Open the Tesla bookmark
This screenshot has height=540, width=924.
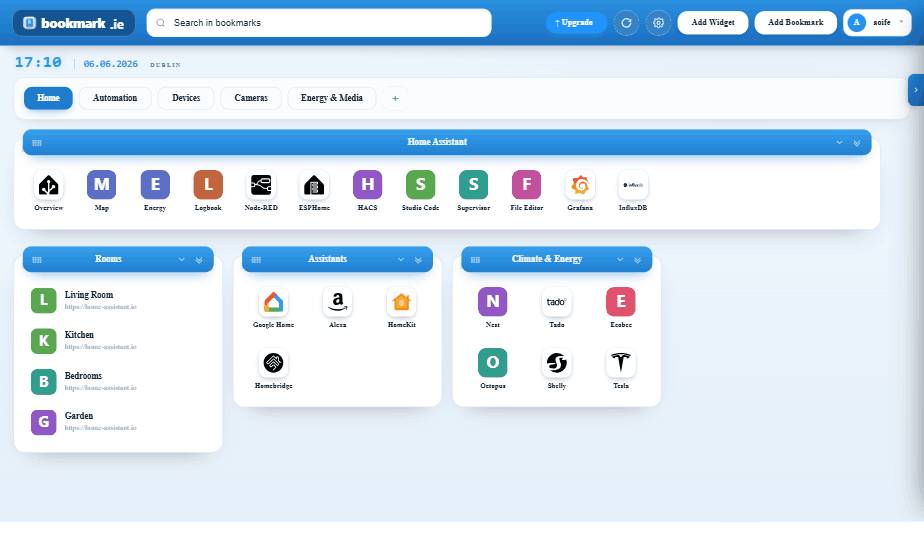(621, 363)
